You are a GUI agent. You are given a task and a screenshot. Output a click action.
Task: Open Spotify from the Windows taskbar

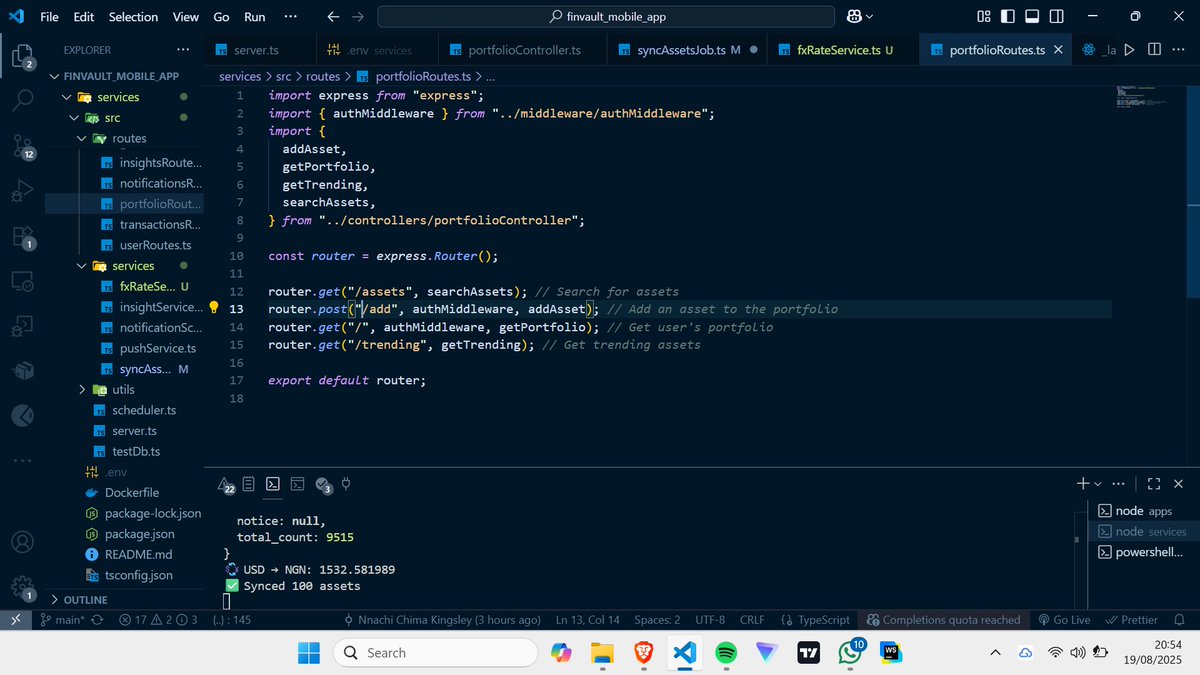click(x=726, y=652)
